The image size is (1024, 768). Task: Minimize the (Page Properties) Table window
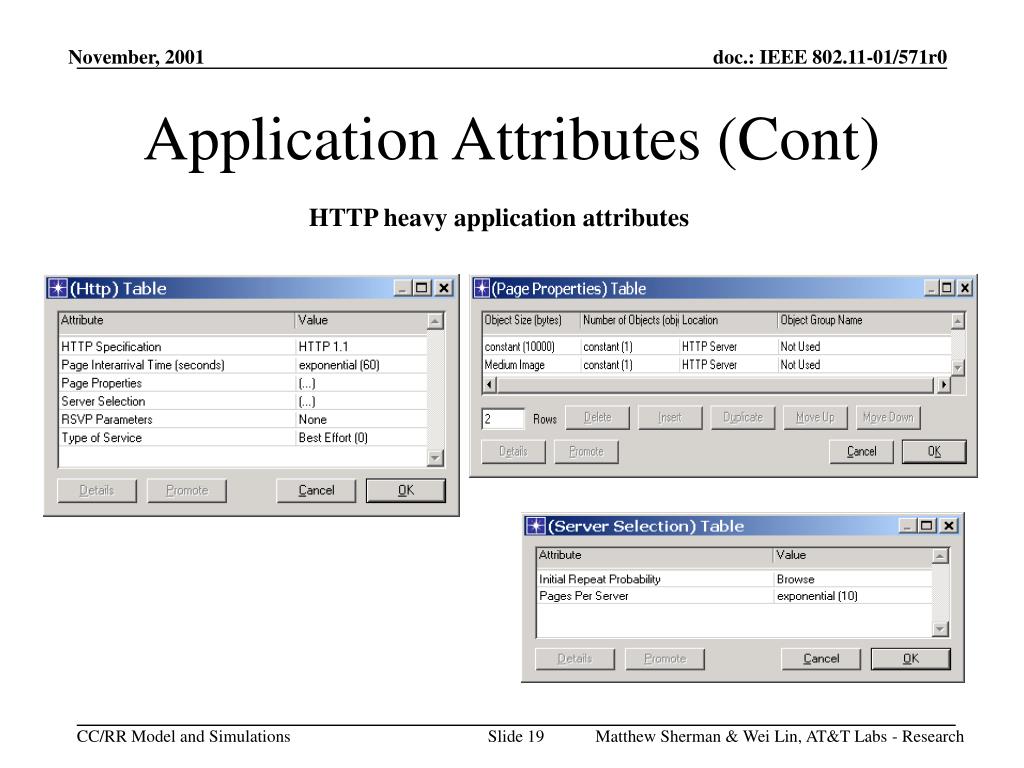coord(932,288)
